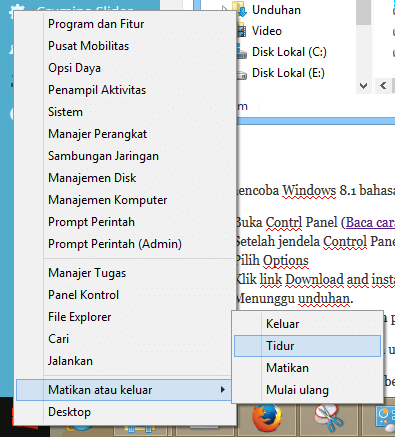Expand Matikan atau keluar submenu
The height and width of the screenshot is (437, 395).
tap(123, 390)
